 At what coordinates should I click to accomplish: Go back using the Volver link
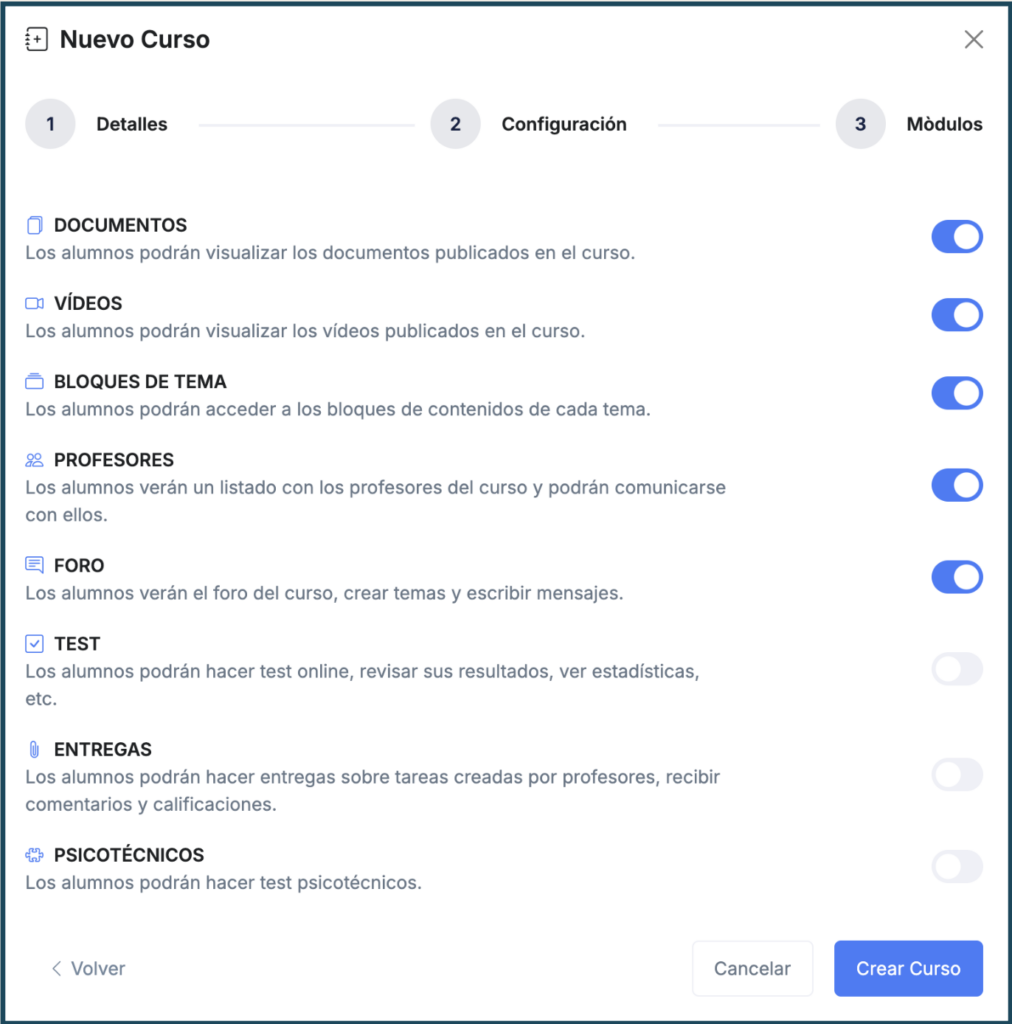(88, 968)
